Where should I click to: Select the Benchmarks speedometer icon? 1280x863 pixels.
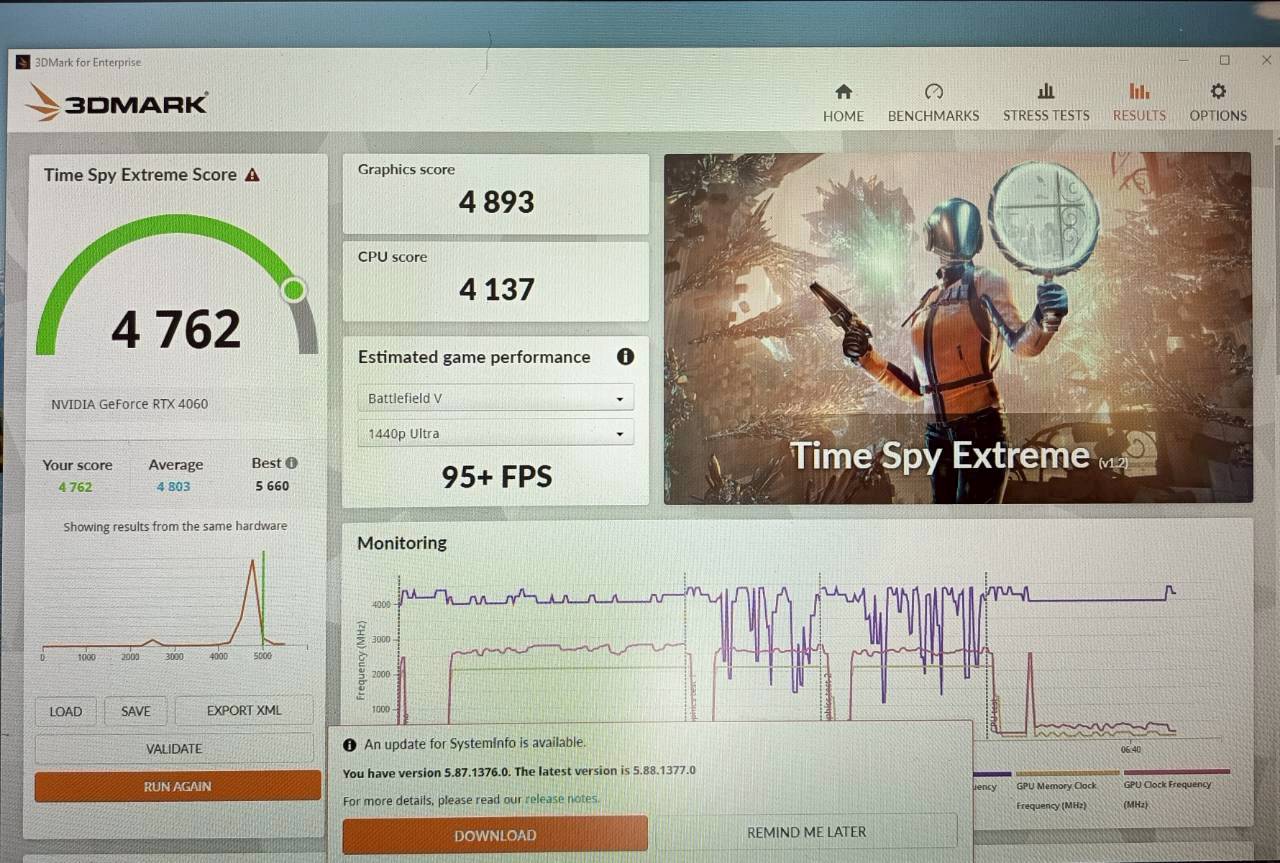pyautogui.click(x=933, y=90)
